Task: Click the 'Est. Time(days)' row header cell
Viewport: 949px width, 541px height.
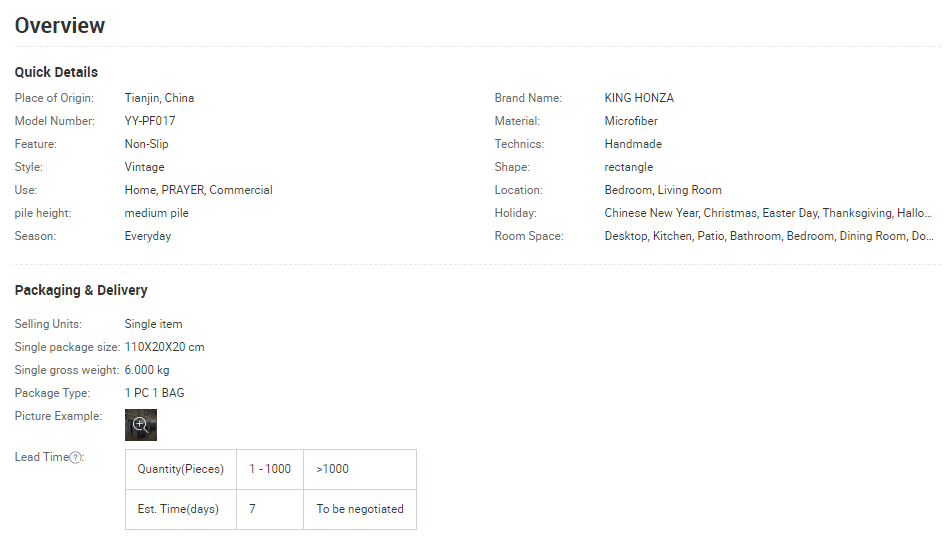Action: pyautogui.click(x=178, y=509)
